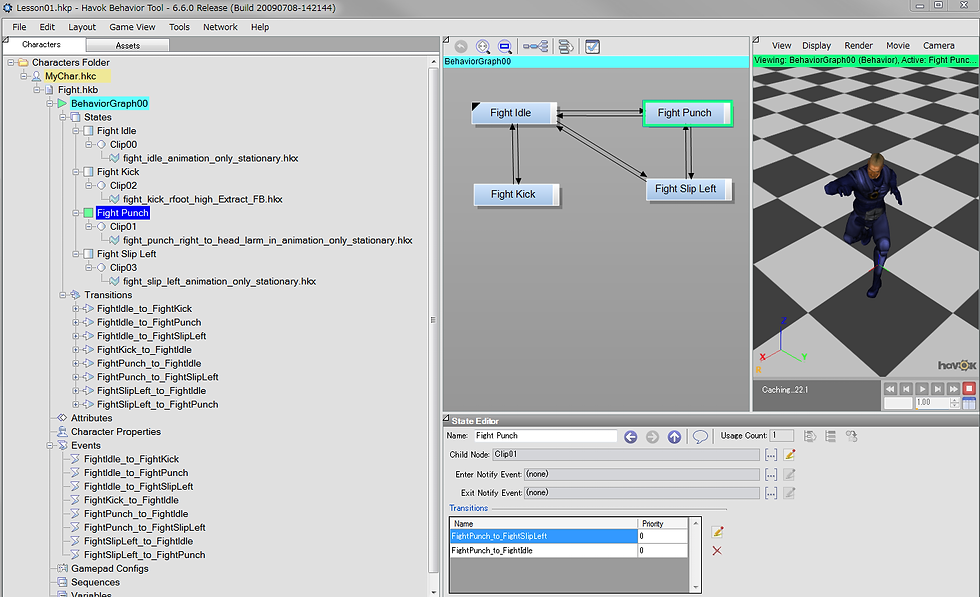Image resolution: width=980 pixels, height=597 pixels.
Task: Click the stacked nodes icon in graph toolbar
Action: (x=566, y=47)
